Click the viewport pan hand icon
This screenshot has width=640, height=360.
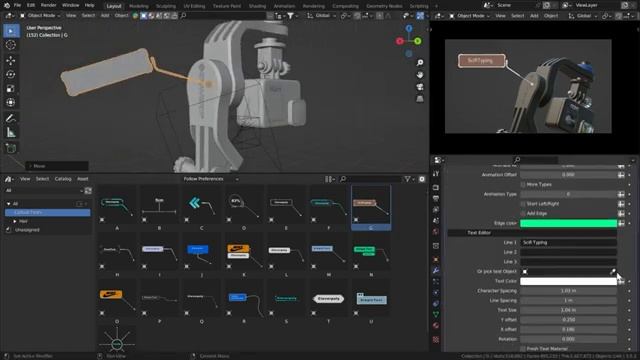[x=420, y=75]
